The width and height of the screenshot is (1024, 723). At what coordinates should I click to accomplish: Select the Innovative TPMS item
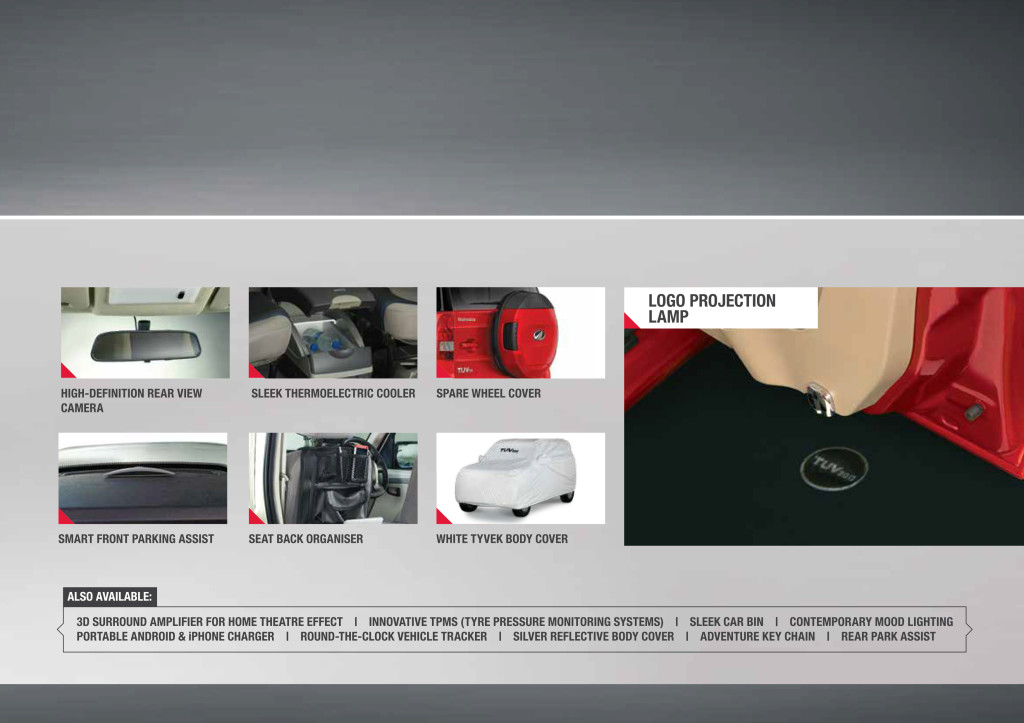pyautogui.click(x=516, y=622)
